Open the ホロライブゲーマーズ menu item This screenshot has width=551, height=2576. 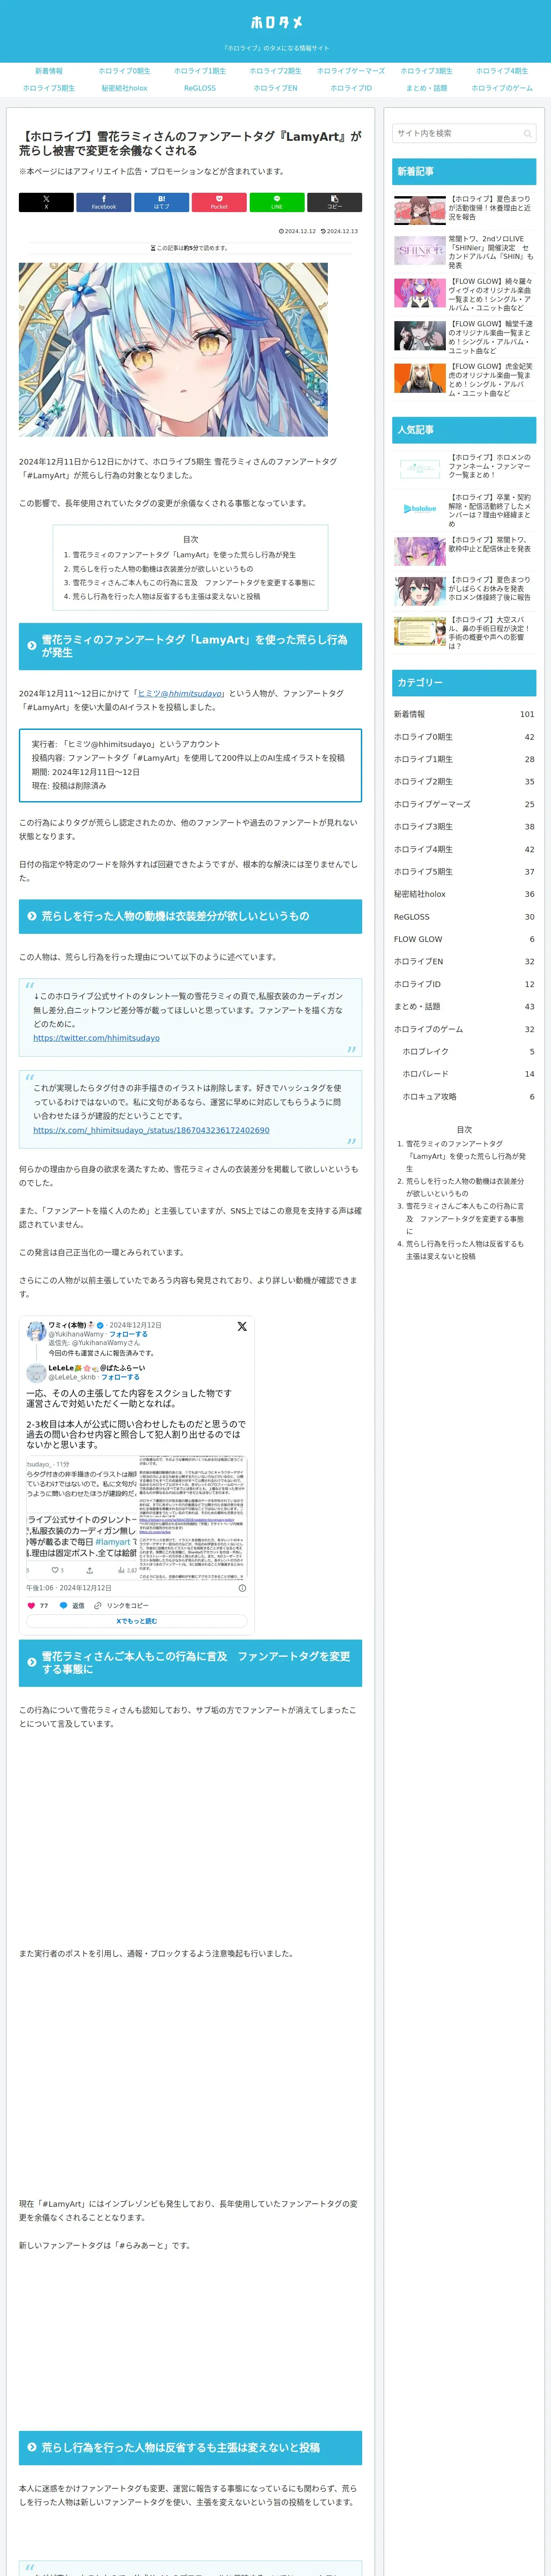pos(351,71)
